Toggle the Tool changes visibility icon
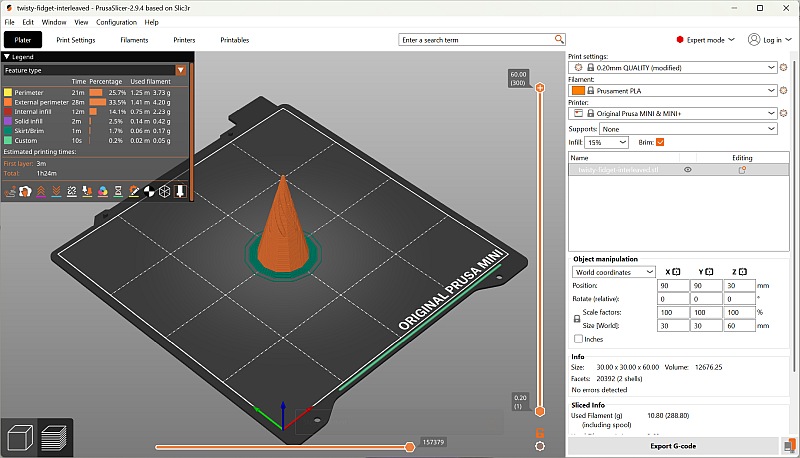 87,191
